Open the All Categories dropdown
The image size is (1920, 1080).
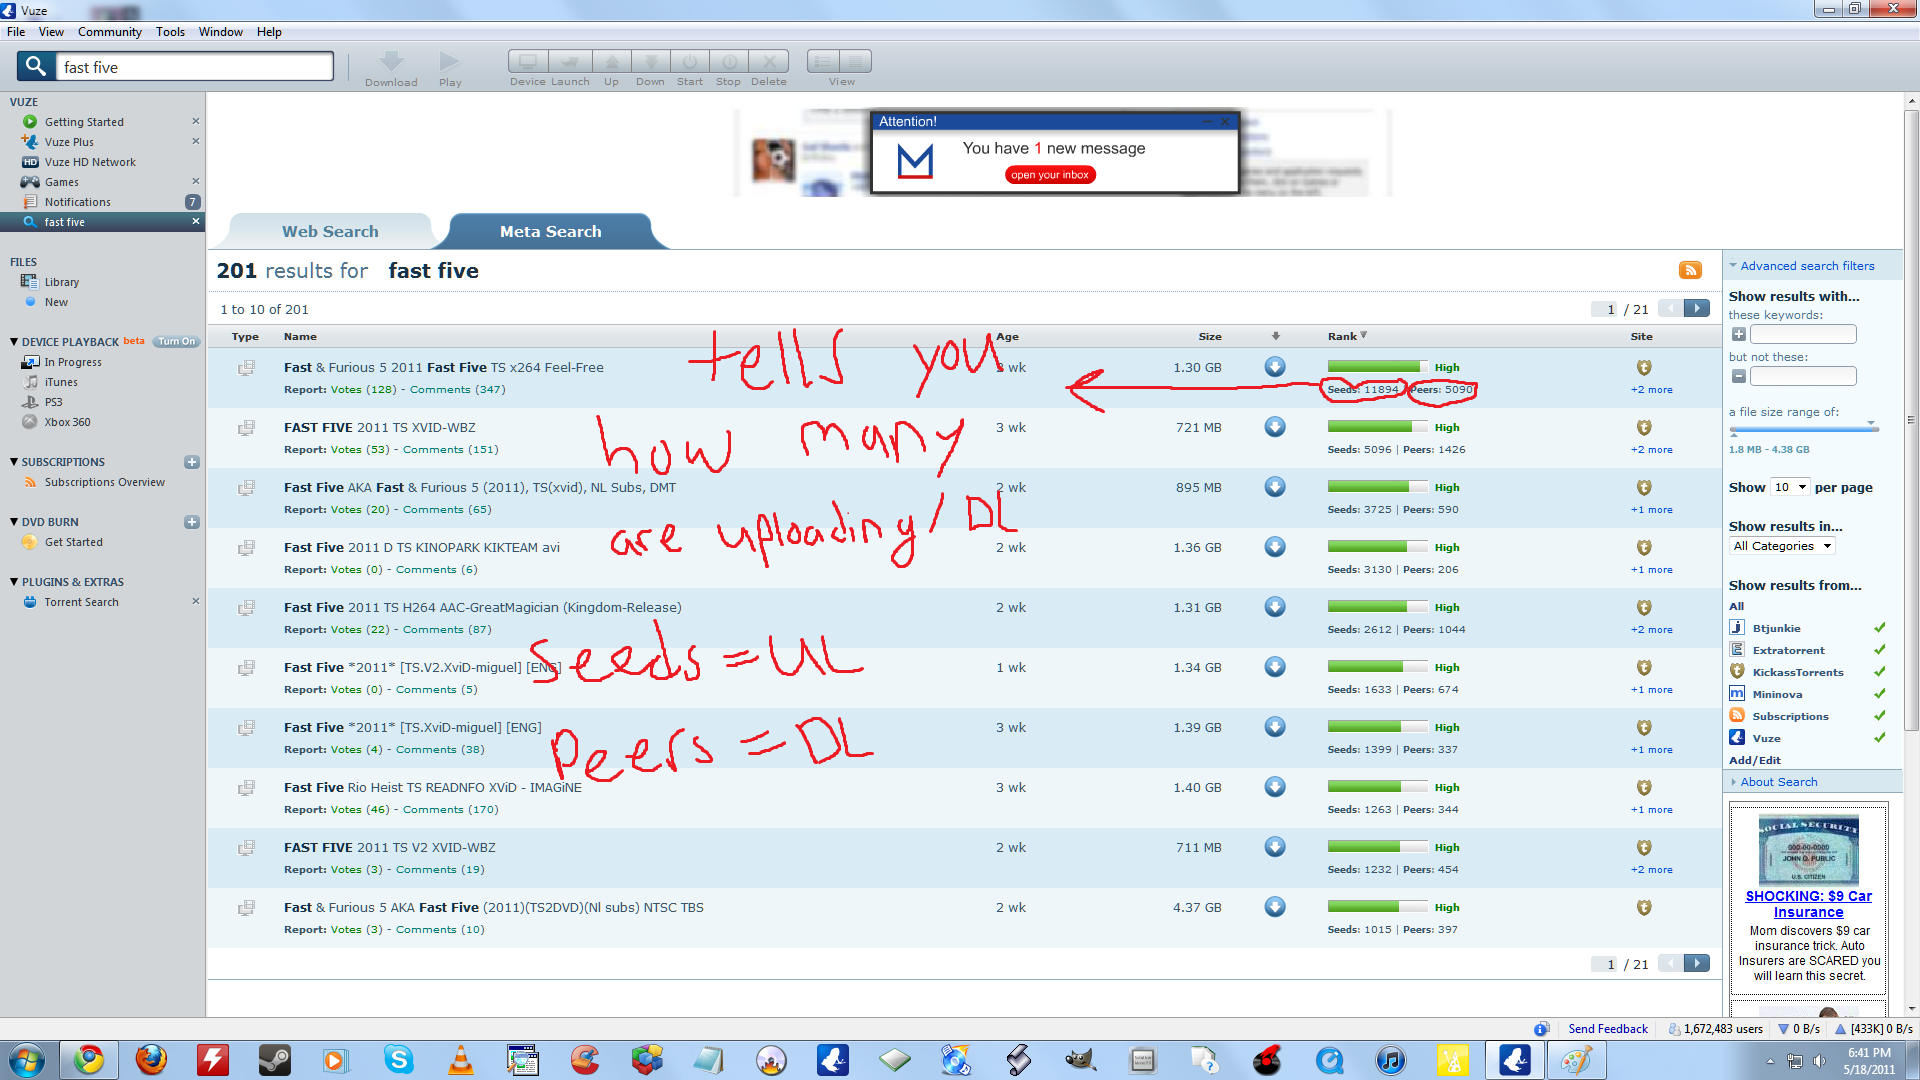(x=1782, y=546)
